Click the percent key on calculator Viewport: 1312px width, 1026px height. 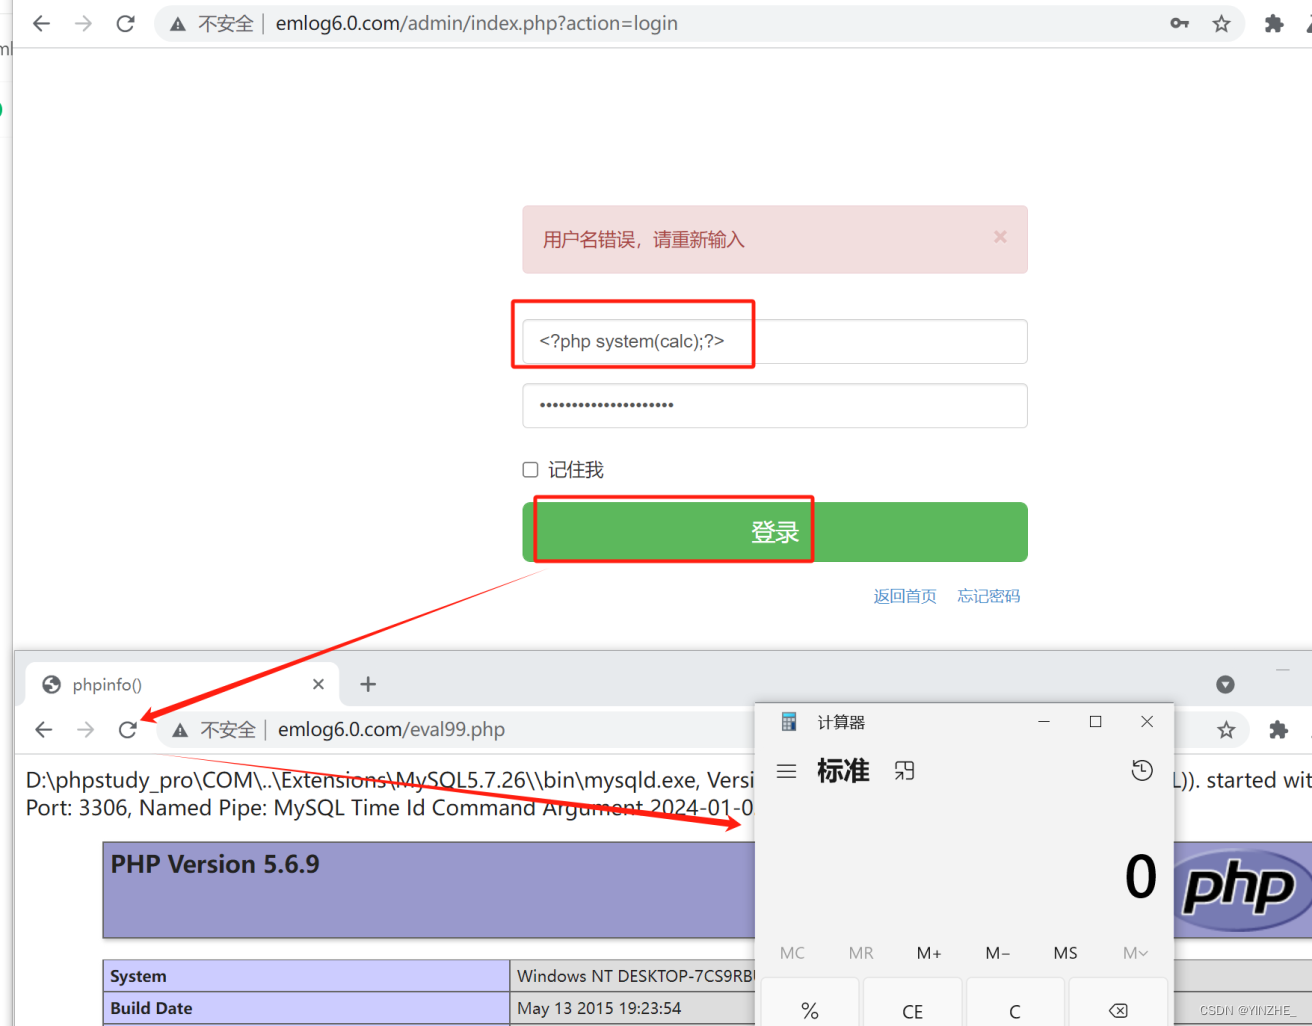(810, 1004)
